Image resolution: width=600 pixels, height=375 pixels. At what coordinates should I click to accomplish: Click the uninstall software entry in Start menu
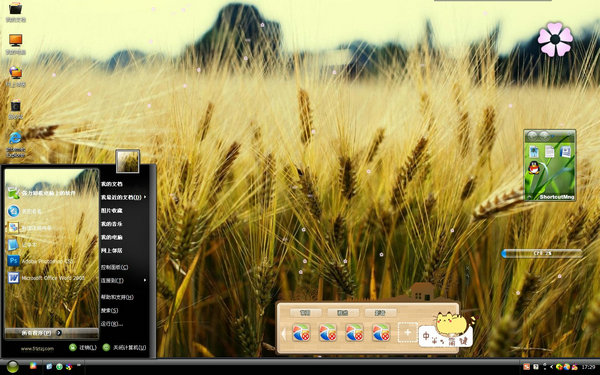click(x=42, y=193)
